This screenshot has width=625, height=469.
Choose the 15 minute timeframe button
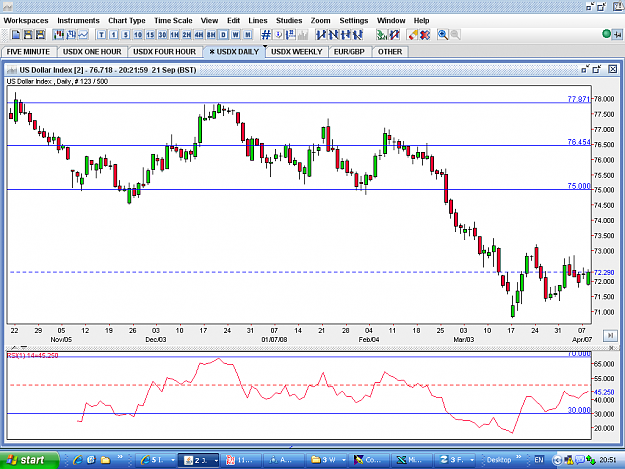150,35
